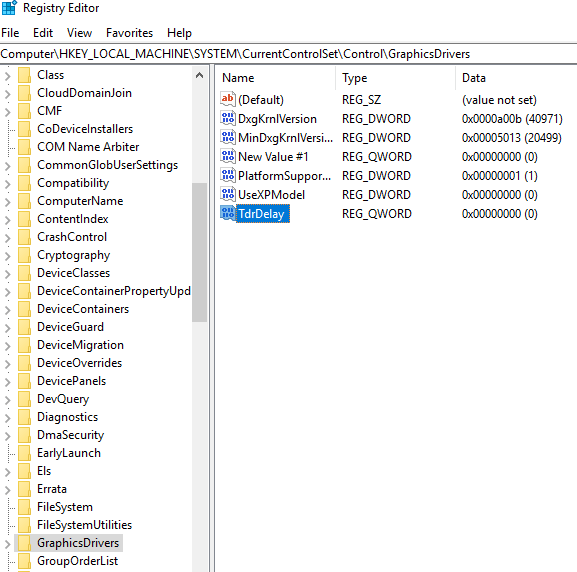Click the EarlyLaunch folder icon
577x572 pixels.
pyautogui.click(x=25, y=453)
